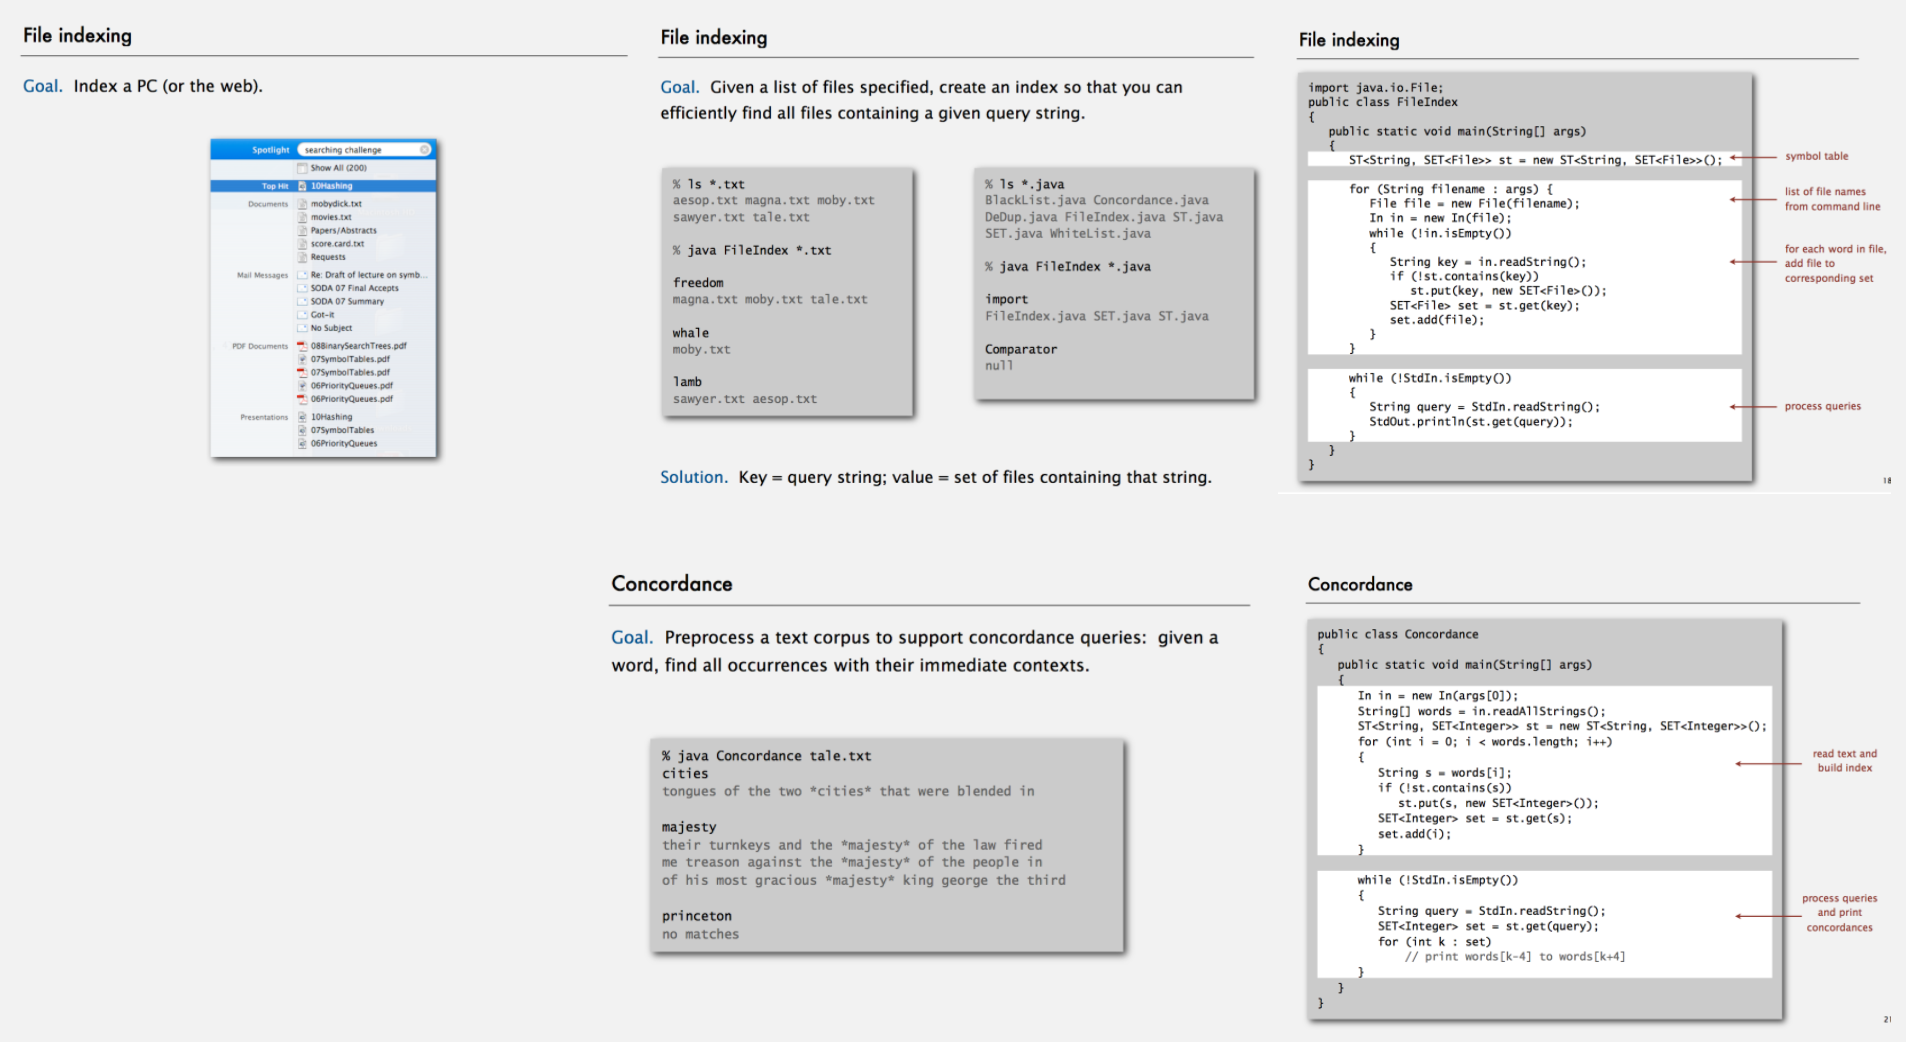This screenshot has width=1906, height=1042.
Task: Click the blue 'Spotlight' title label
Action: click(x=270, y=150)
